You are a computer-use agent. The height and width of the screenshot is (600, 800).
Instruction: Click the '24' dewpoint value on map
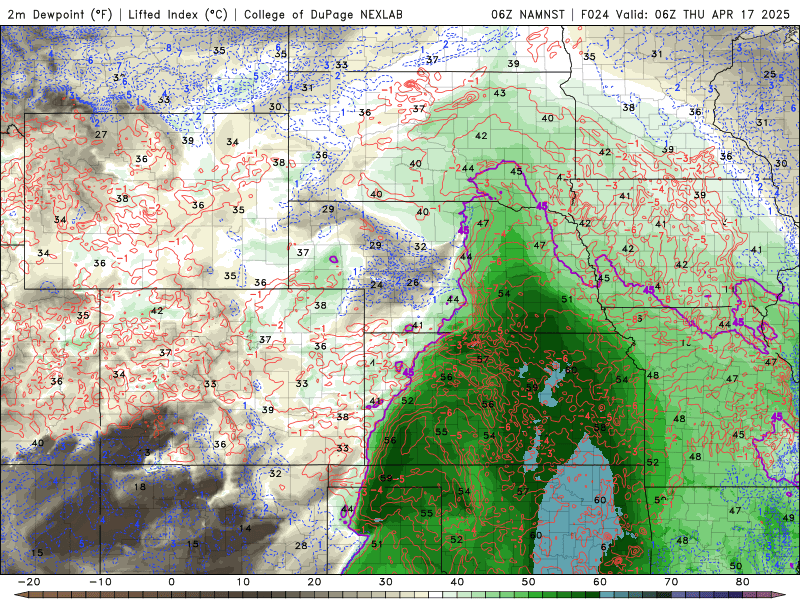tap(377, 285)
